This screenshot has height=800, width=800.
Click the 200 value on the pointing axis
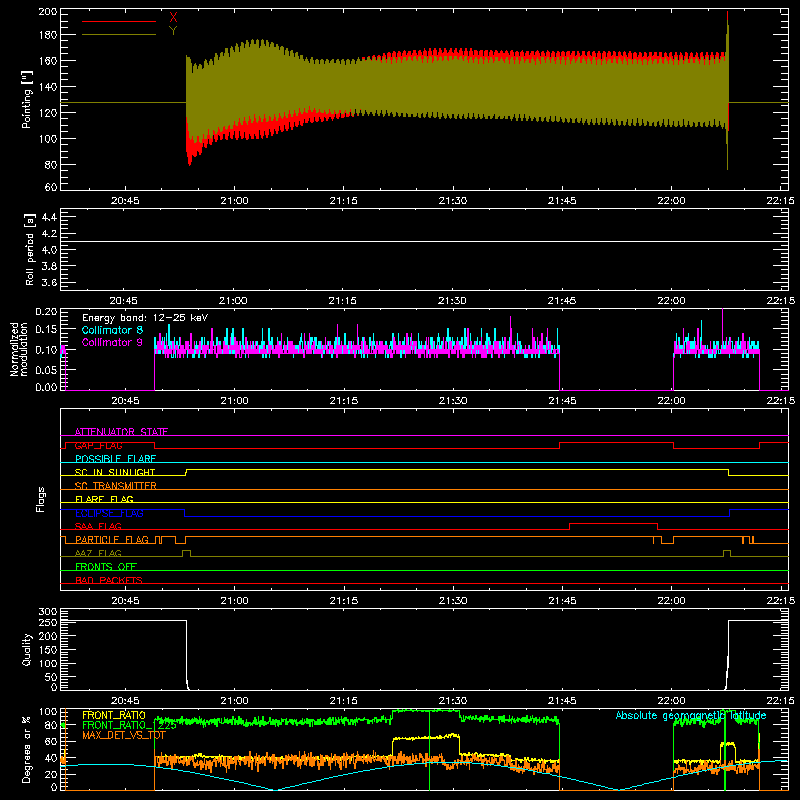(x=48, y=11)
